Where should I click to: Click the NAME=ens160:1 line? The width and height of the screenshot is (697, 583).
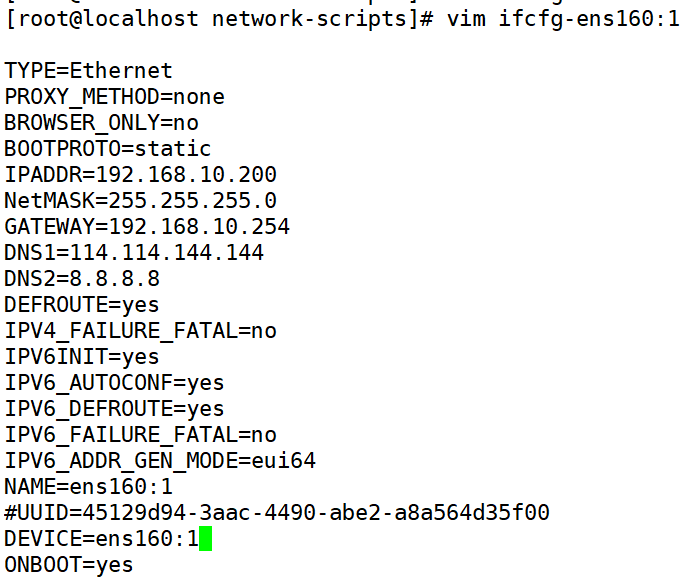88,487
